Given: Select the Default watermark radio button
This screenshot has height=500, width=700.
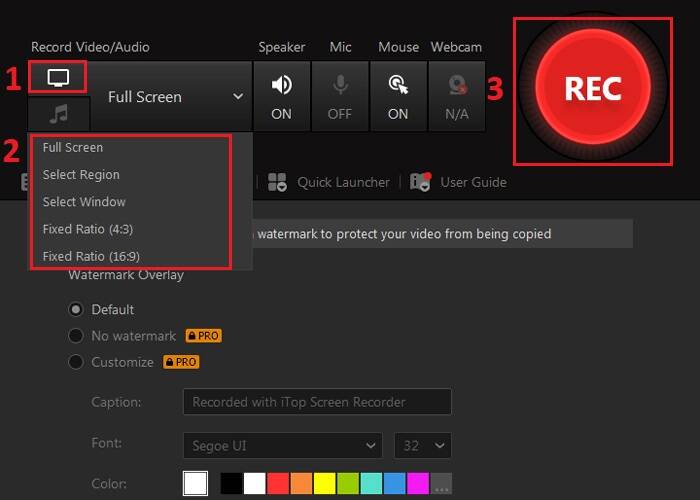Looking at the screenshot, I should click(x=76, y=309).
